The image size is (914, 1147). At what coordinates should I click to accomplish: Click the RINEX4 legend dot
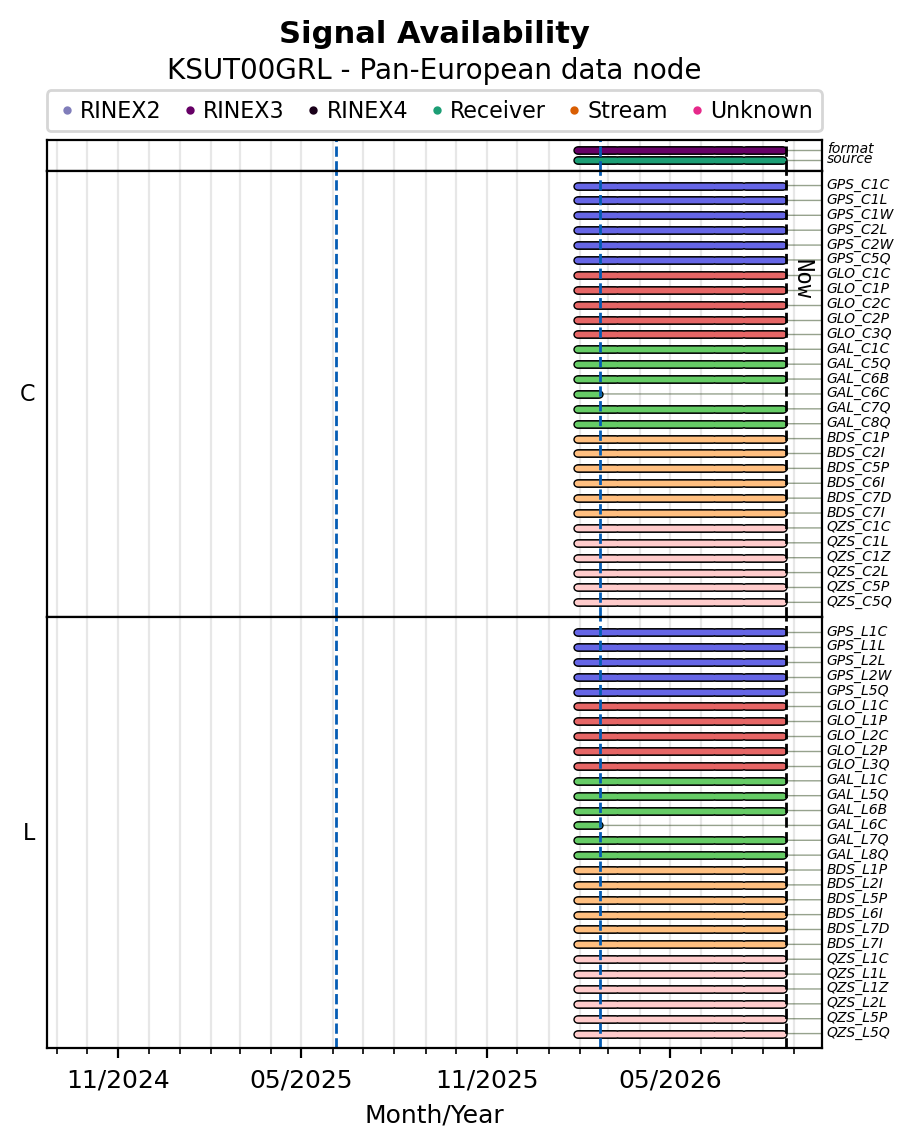pos(314,111)
